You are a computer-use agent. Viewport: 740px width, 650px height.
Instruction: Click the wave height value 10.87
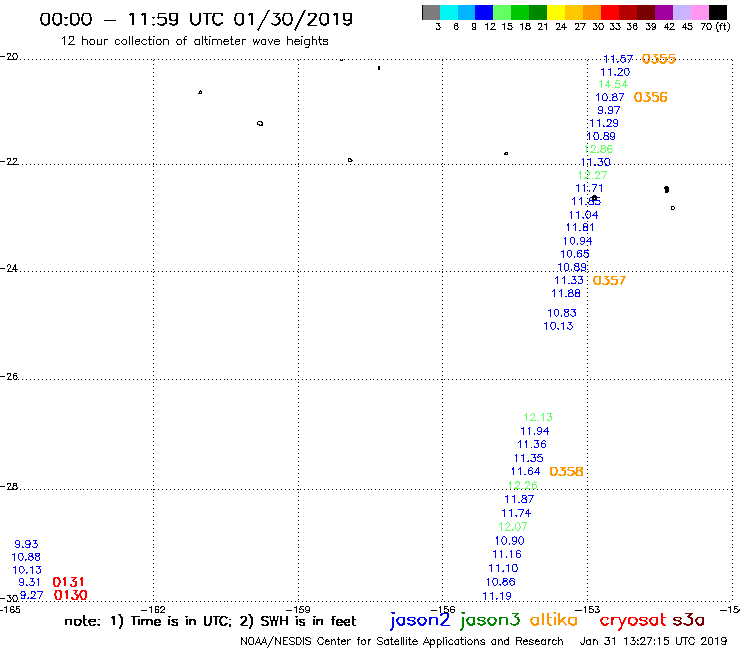pos(609,97)
